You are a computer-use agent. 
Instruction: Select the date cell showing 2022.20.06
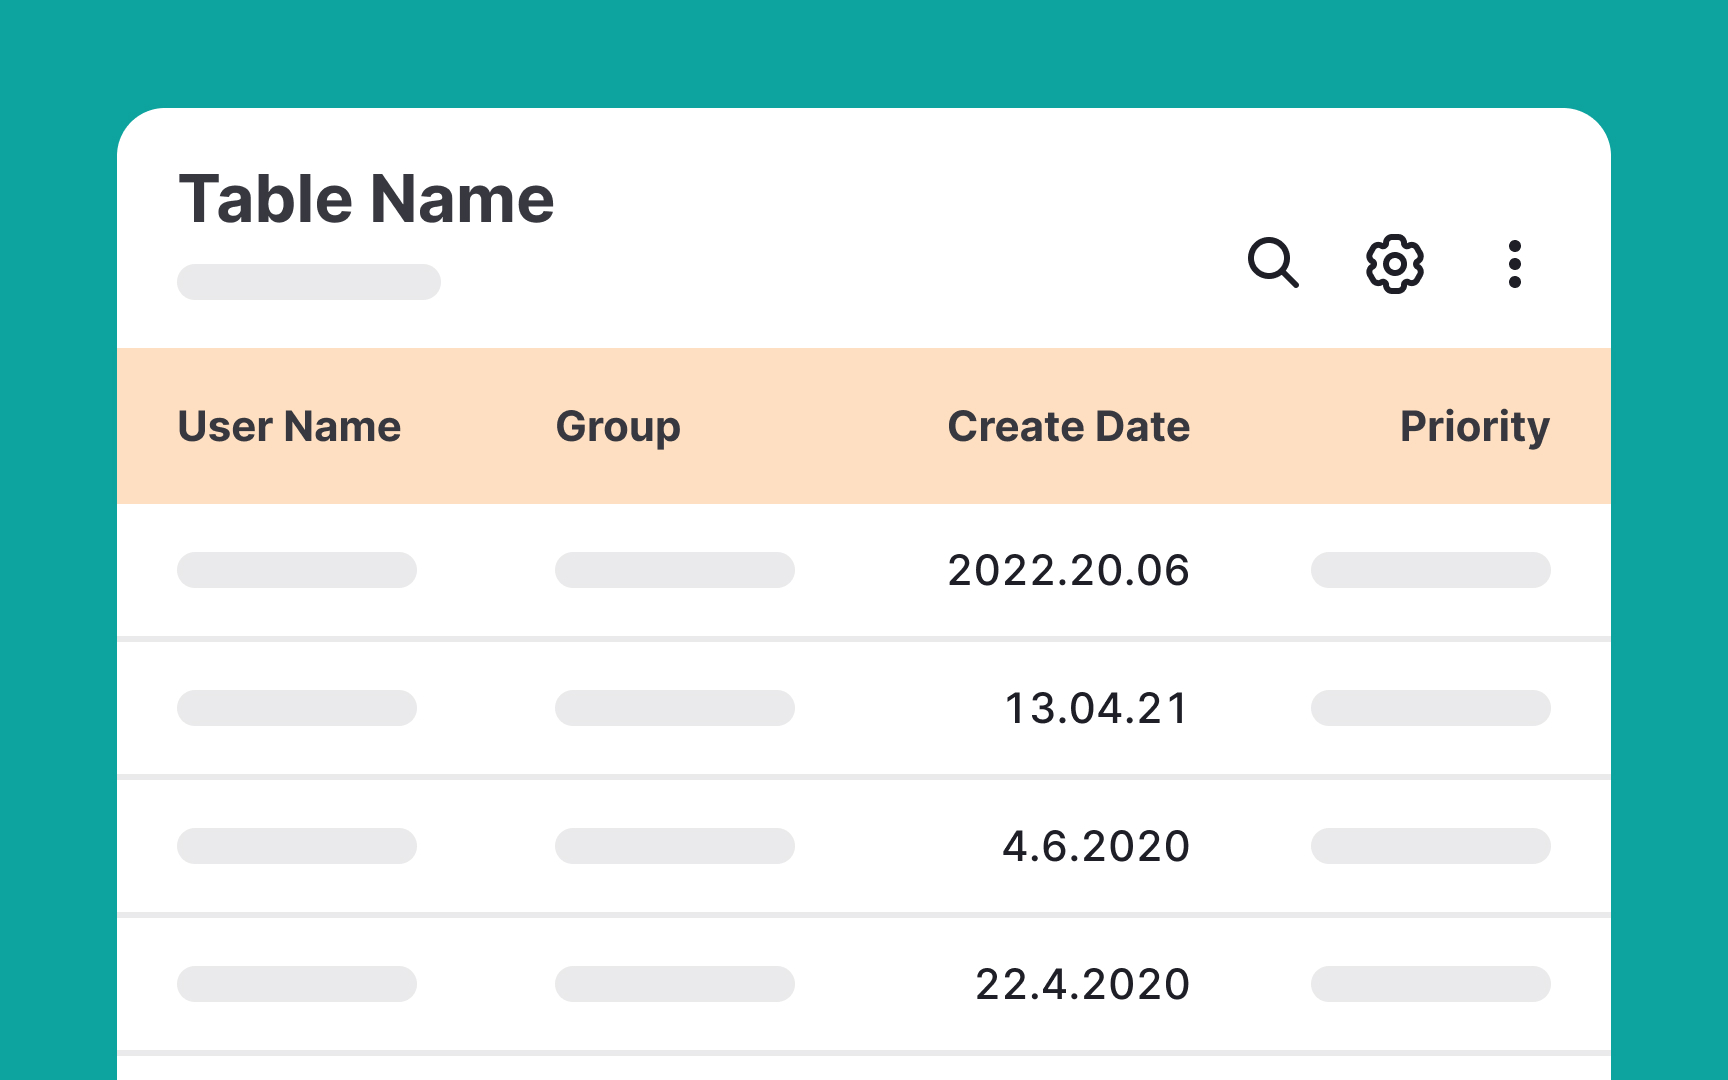[x=1068, y=570]
